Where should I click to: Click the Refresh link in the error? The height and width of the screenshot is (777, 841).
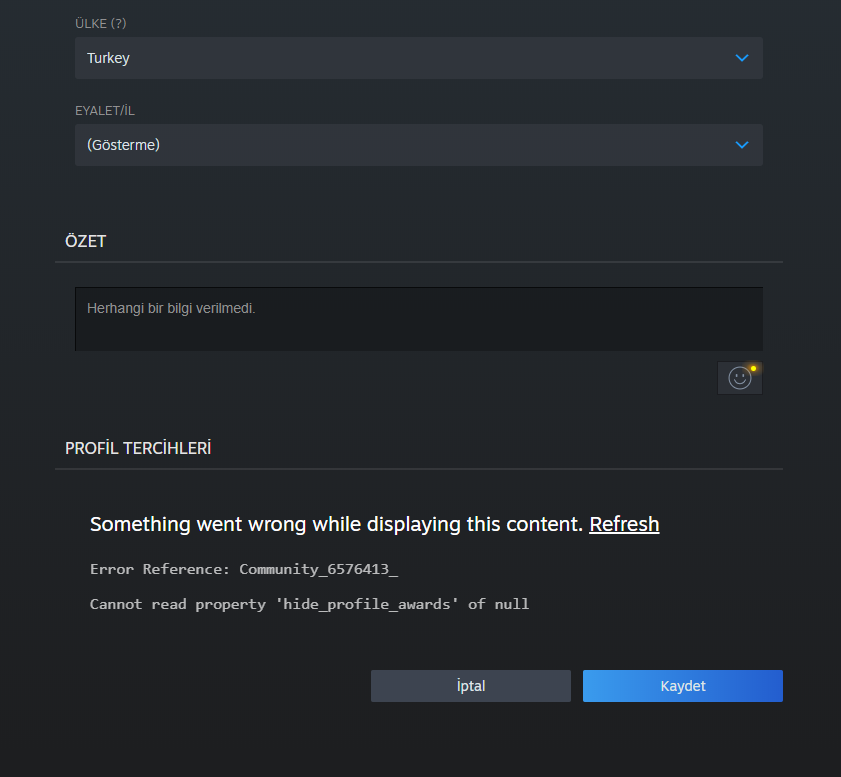(x=624, y=524)
